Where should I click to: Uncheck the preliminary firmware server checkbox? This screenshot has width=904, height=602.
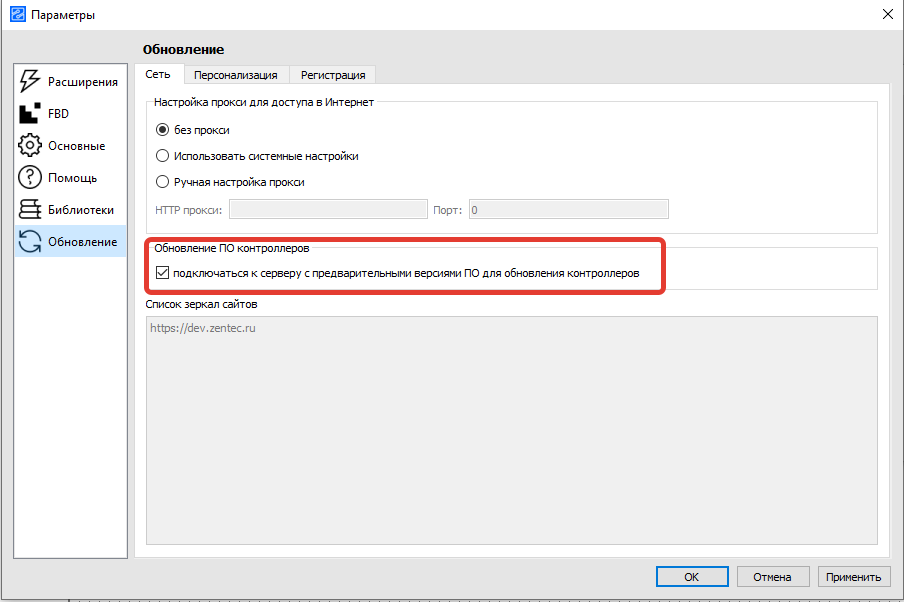point(163,272)
